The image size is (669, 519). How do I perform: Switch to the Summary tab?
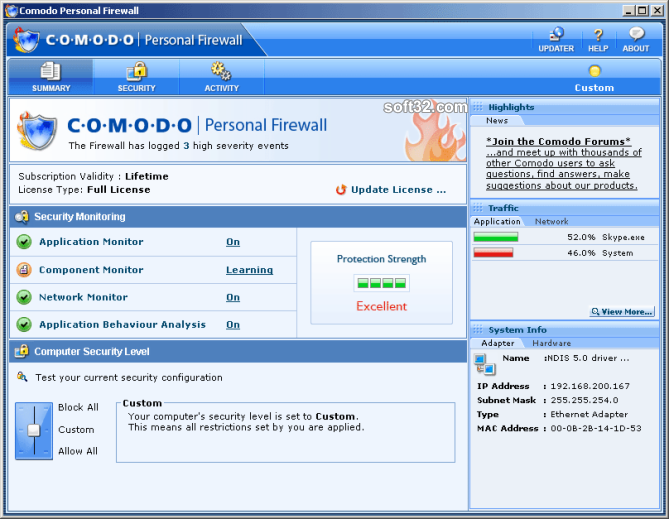51,77
